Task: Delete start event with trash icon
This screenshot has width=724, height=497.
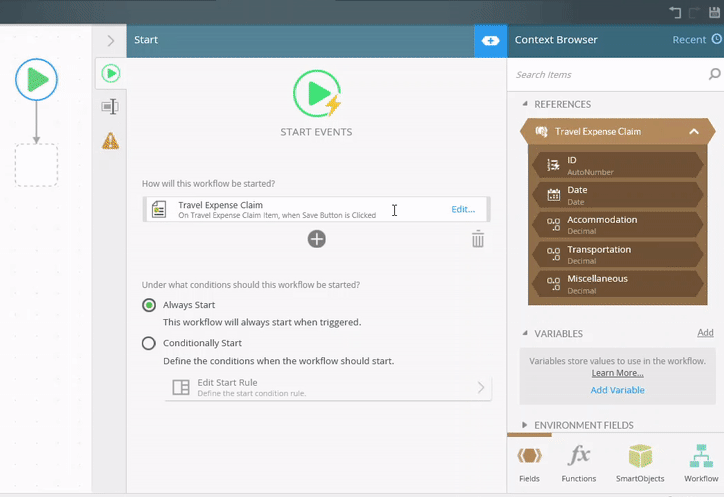Action: (x=478, y=239)
